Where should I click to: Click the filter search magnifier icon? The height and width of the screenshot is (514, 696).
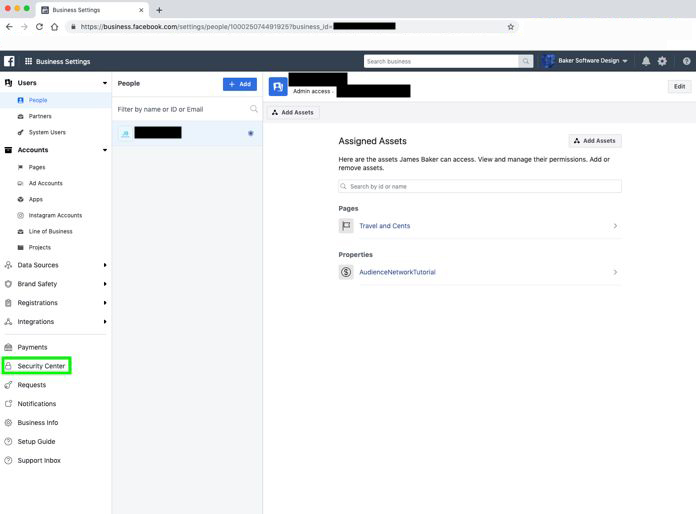click(253, 109)
